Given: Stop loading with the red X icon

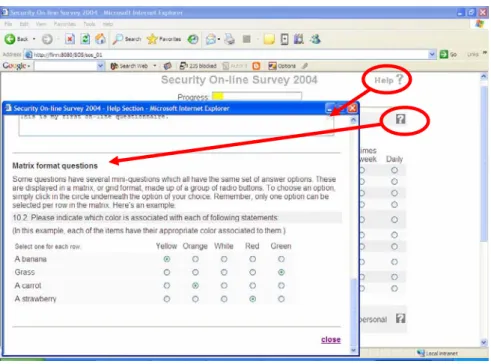Looking at the screenshot, I should (70, 39).
